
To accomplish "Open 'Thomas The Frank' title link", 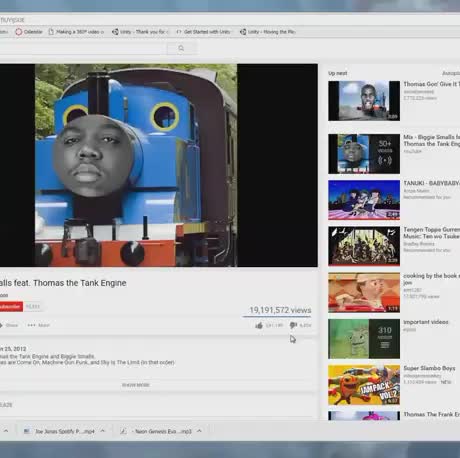I will 431,414.
